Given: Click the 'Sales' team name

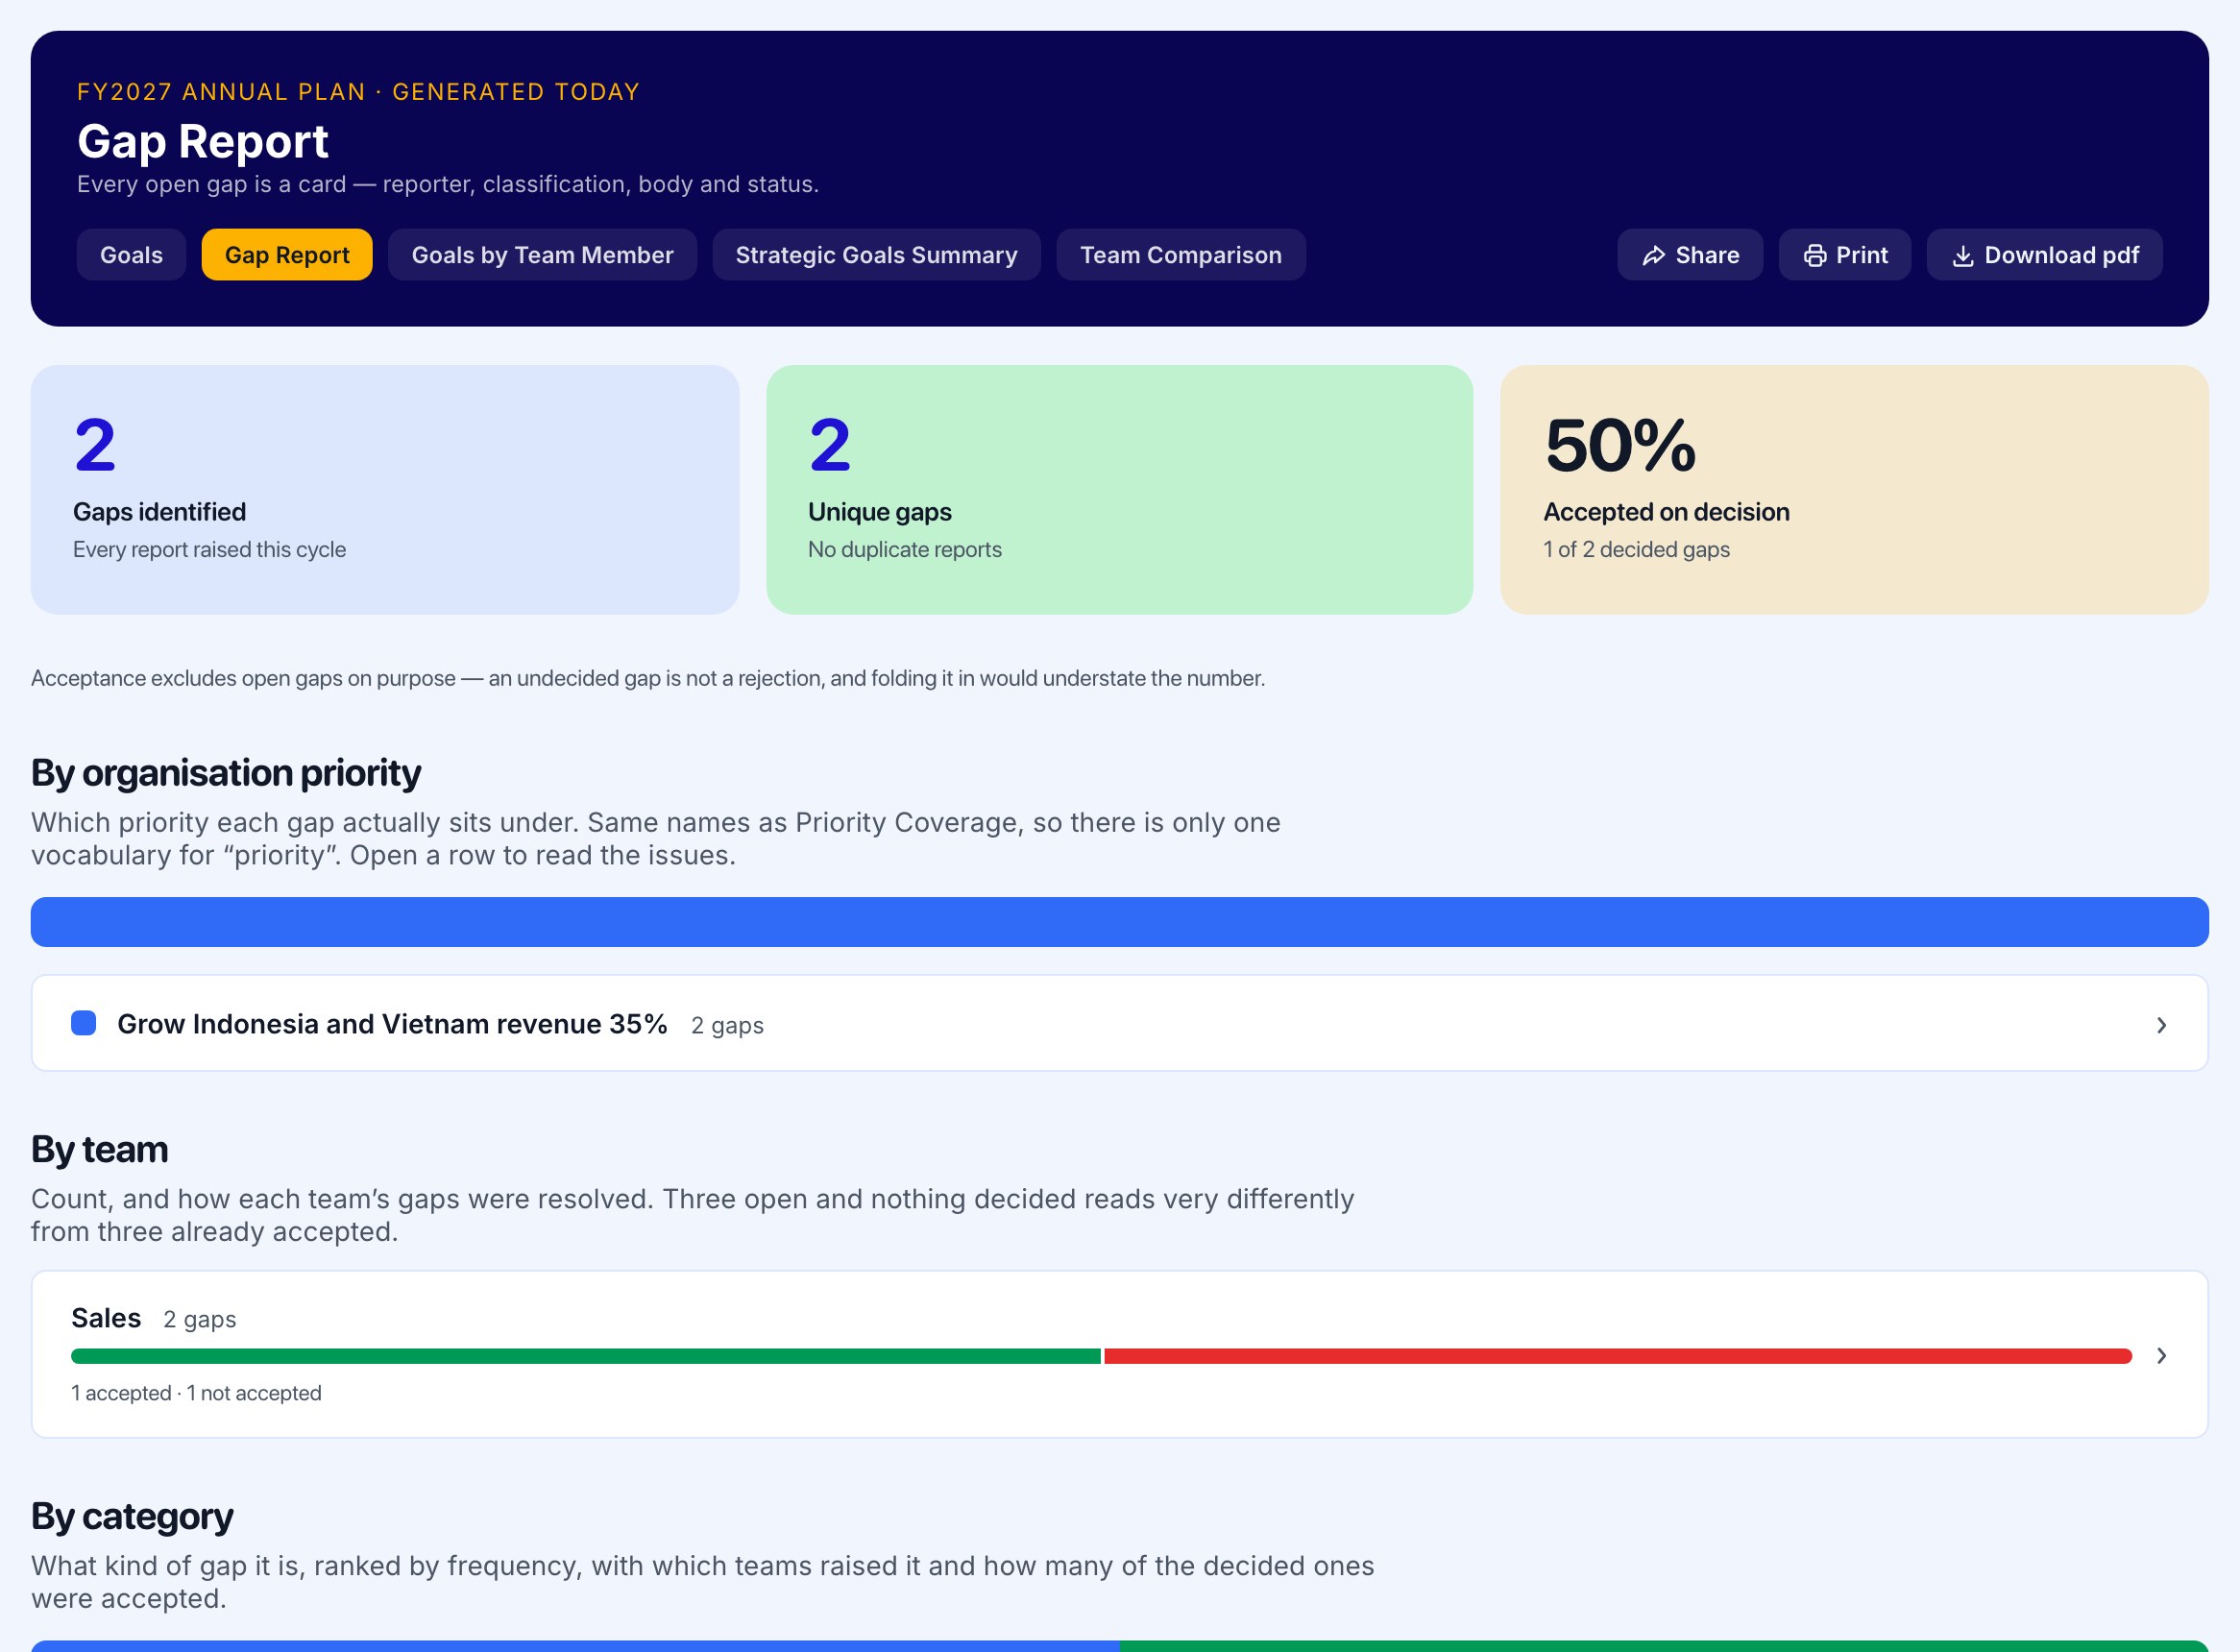Looking at the screenshot, I should 106,1318.
